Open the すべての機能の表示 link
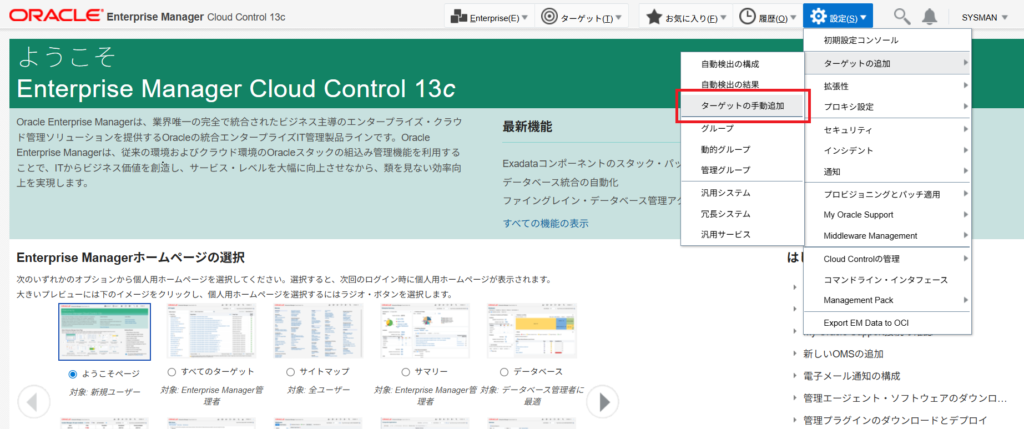 coord(545,223)
